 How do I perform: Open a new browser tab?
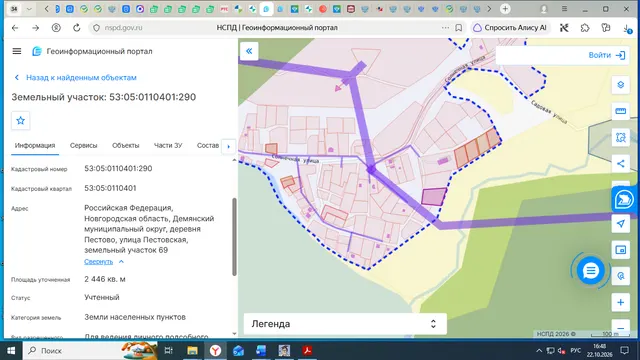pyautogui.click(x=505, y=9)
